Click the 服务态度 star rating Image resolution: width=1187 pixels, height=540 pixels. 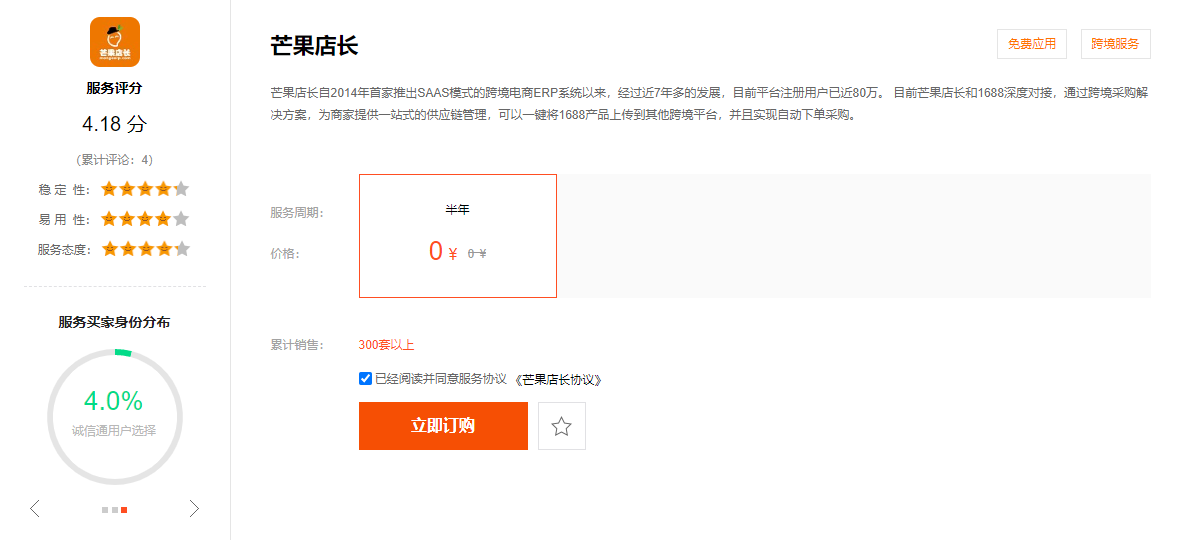tap(145, 249)
